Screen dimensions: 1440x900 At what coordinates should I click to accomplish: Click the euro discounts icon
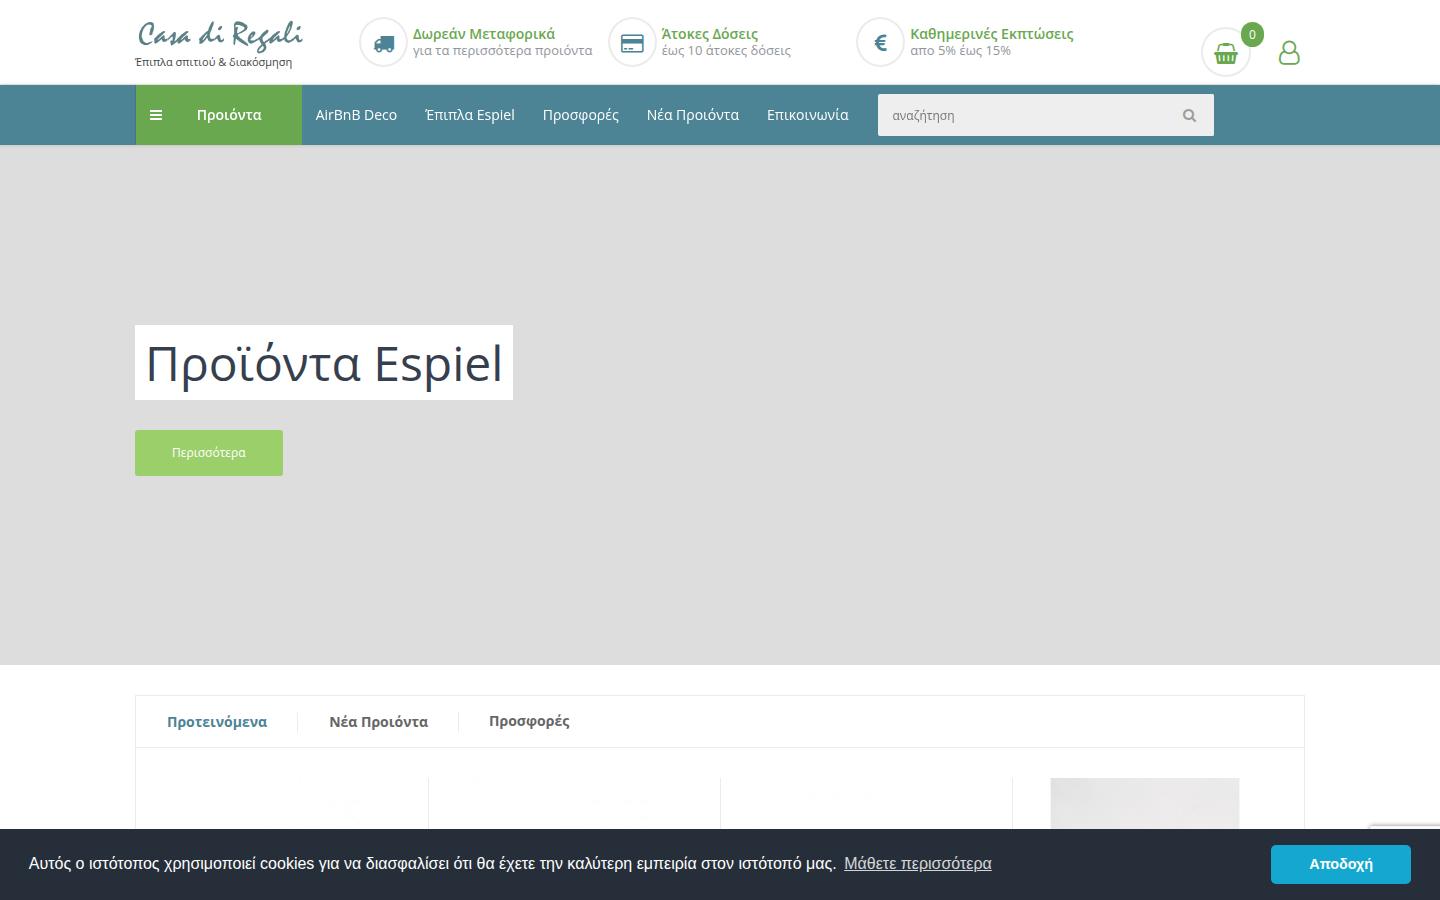click(881, 43)
